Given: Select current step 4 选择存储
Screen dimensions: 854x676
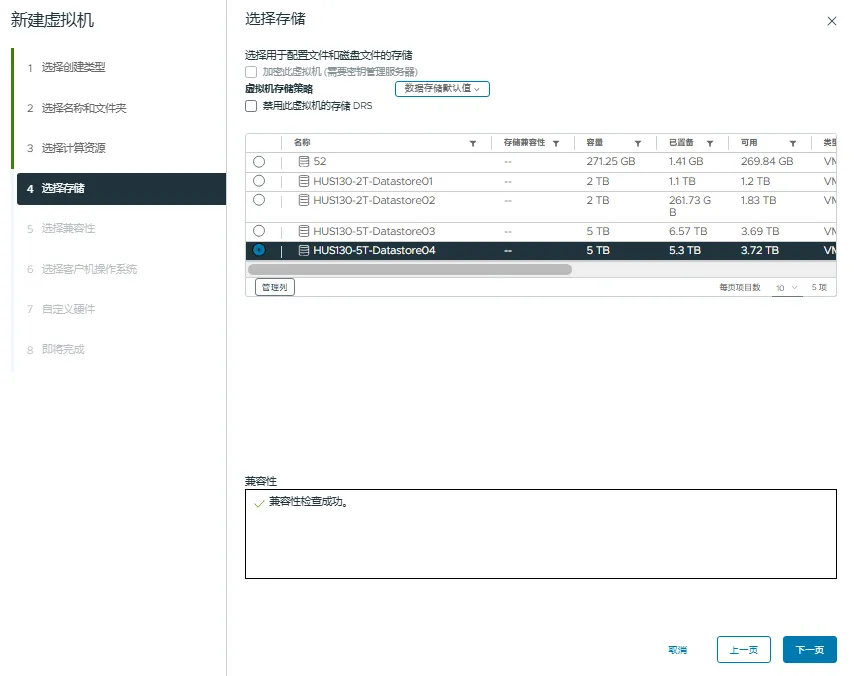Looking at the screenshot, I should 121,188.
